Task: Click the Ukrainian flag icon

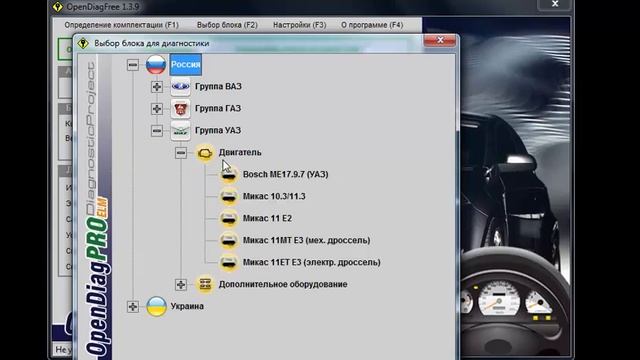Action: (156, 306)
